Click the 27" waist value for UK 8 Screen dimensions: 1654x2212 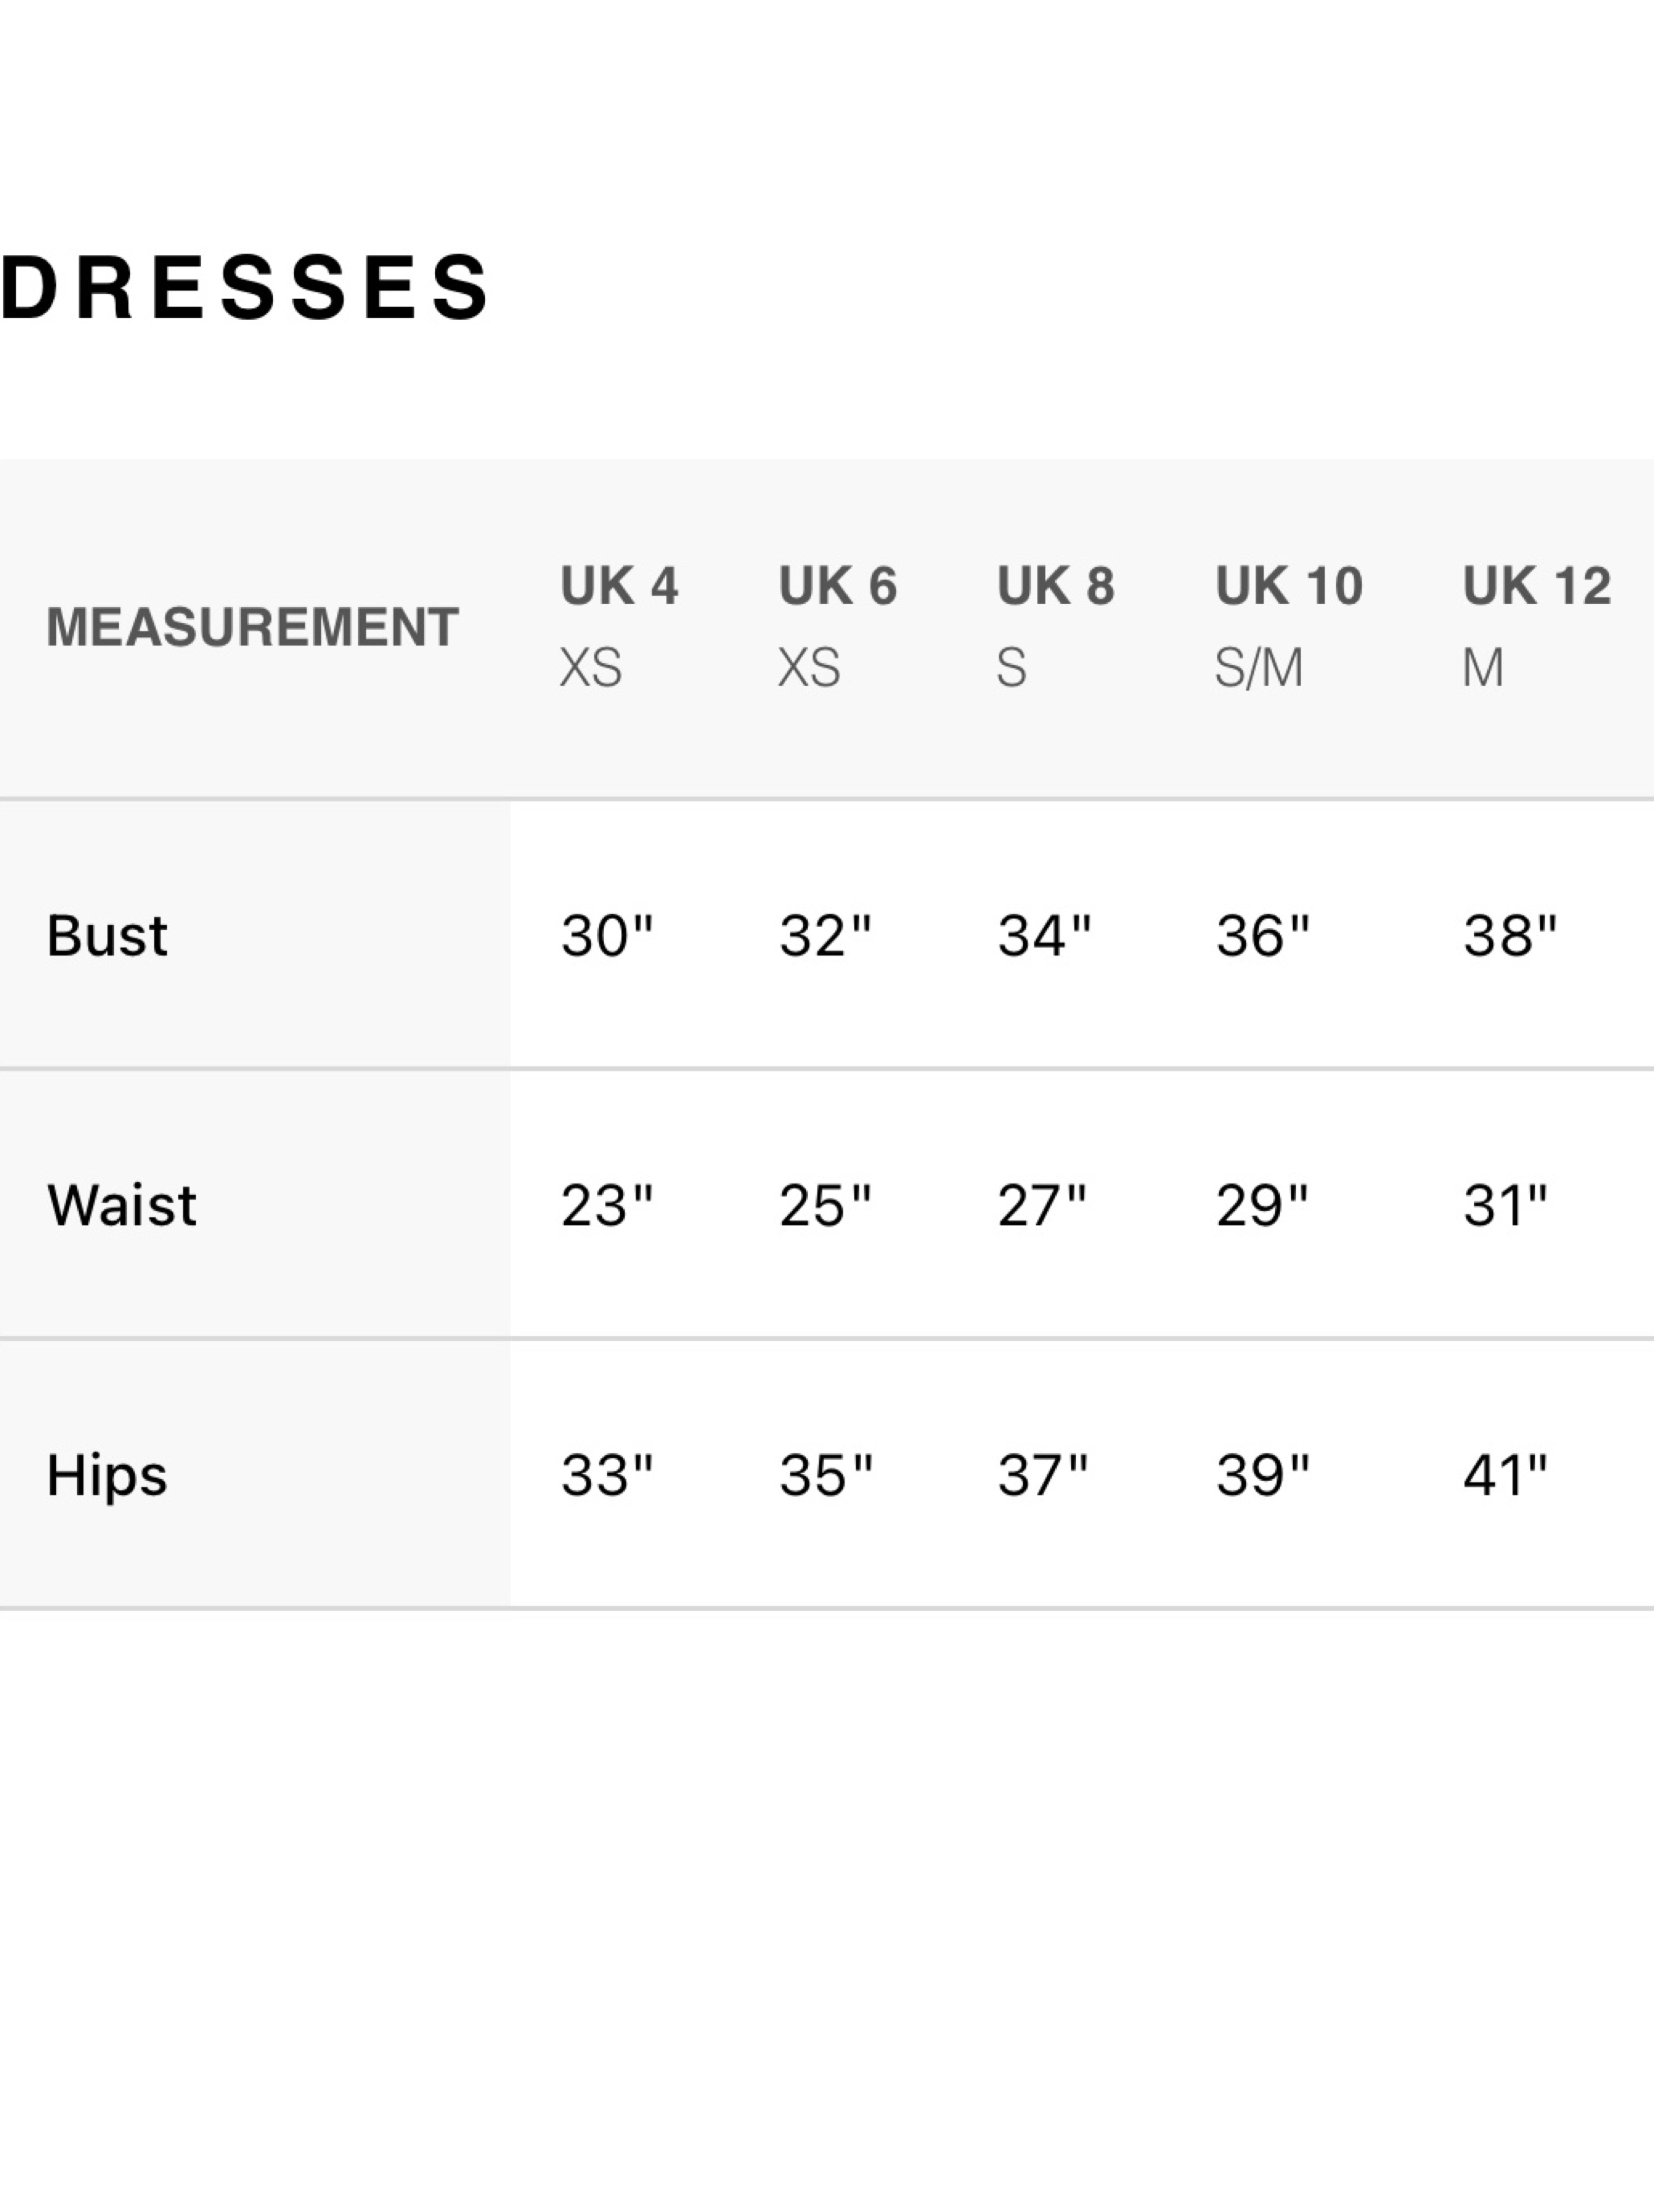(1042, 1205)
